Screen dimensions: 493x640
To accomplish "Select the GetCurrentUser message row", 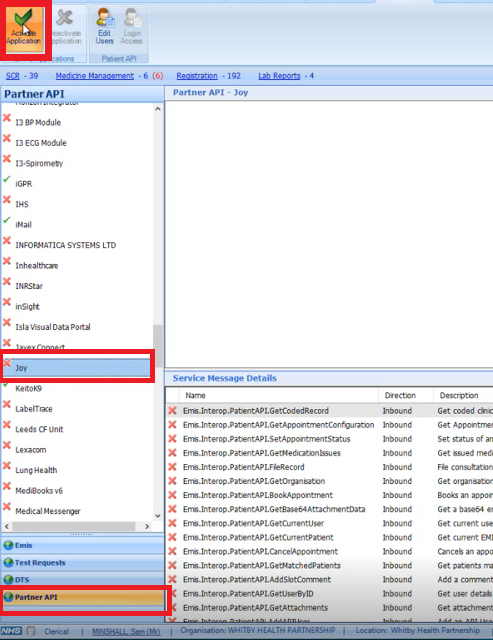I will point(330,523).
